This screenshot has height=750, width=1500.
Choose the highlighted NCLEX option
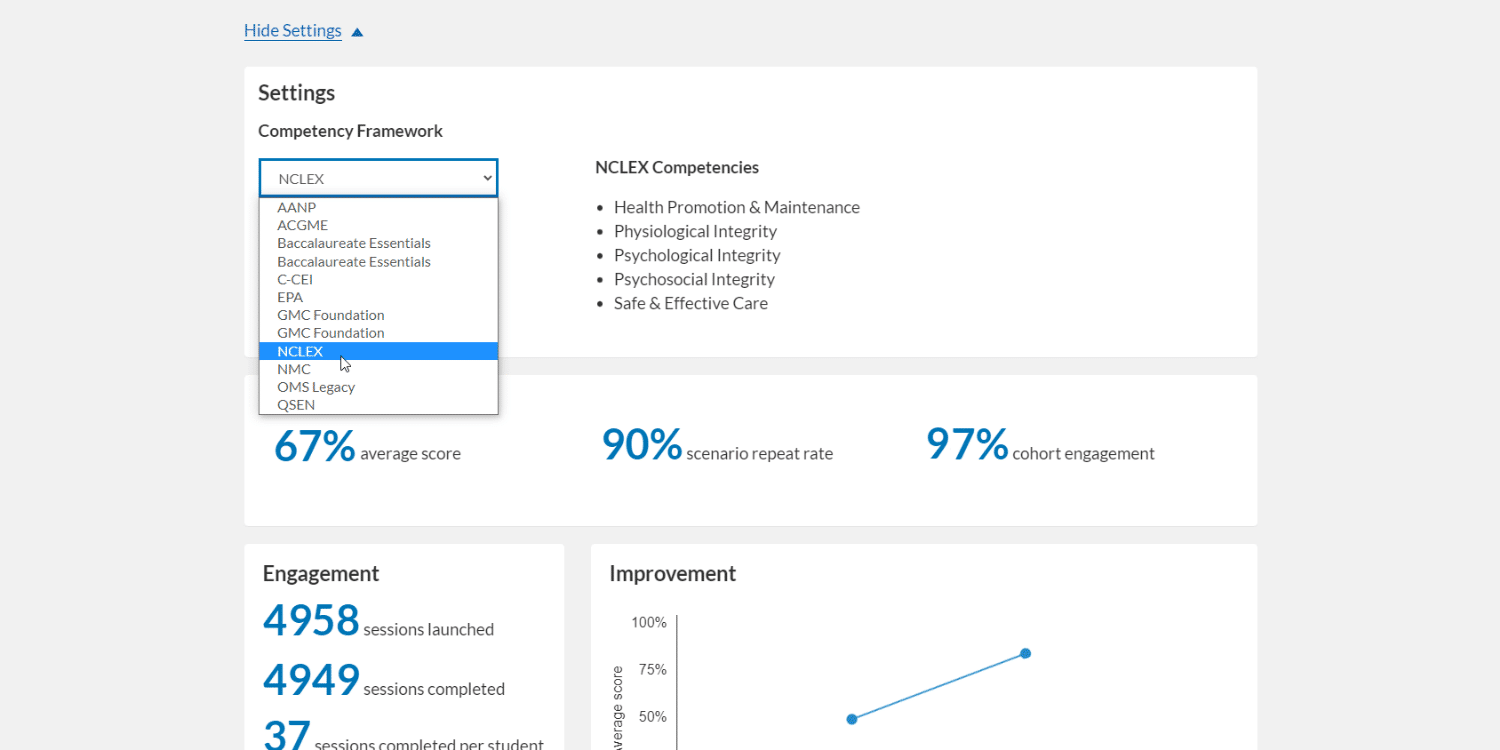378,351
